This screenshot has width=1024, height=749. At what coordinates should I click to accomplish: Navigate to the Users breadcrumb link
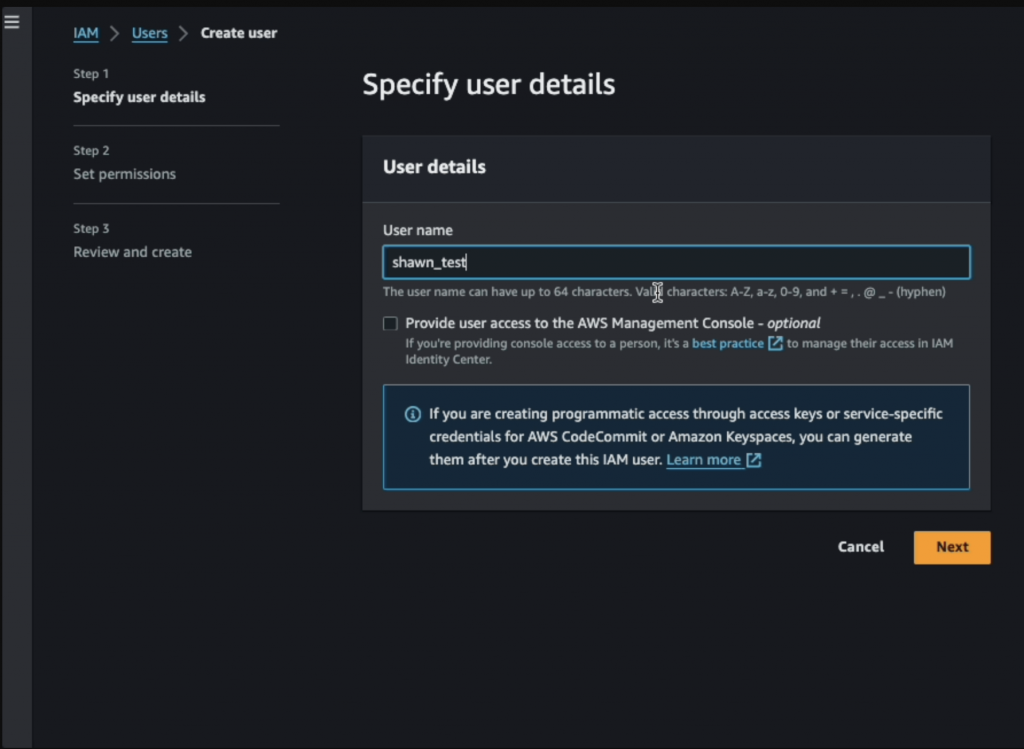(x=150, y=33)
